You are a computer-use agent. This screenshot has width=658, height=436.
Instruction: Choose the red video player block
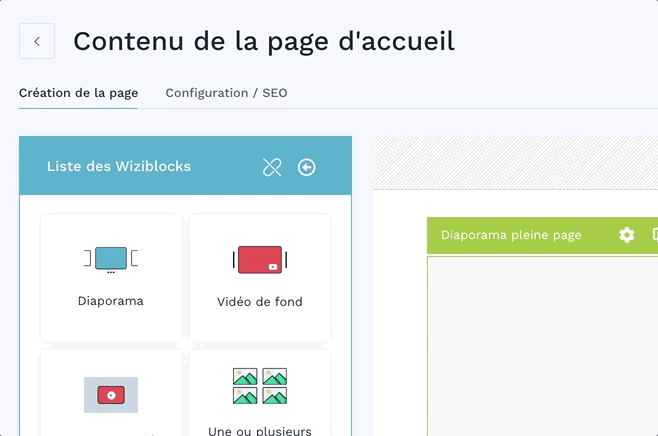click(111, 394)
